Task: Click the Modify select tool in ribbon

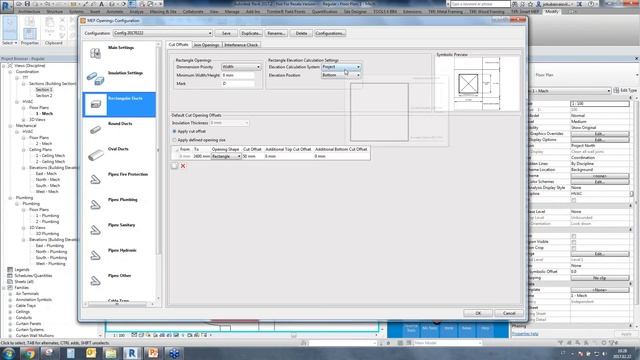Action: coord(10,27)
